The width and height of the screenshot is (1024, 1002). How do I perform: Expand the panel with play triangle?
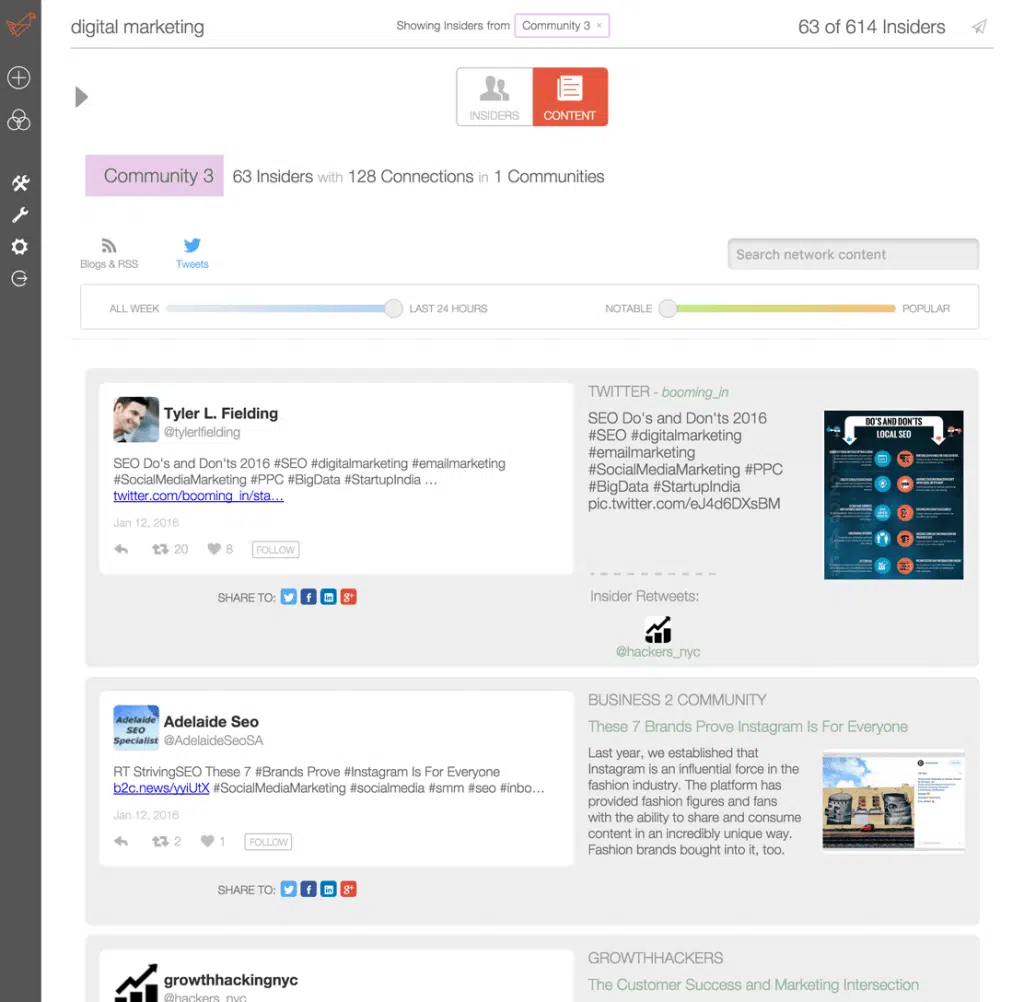(x=81, y=97)
